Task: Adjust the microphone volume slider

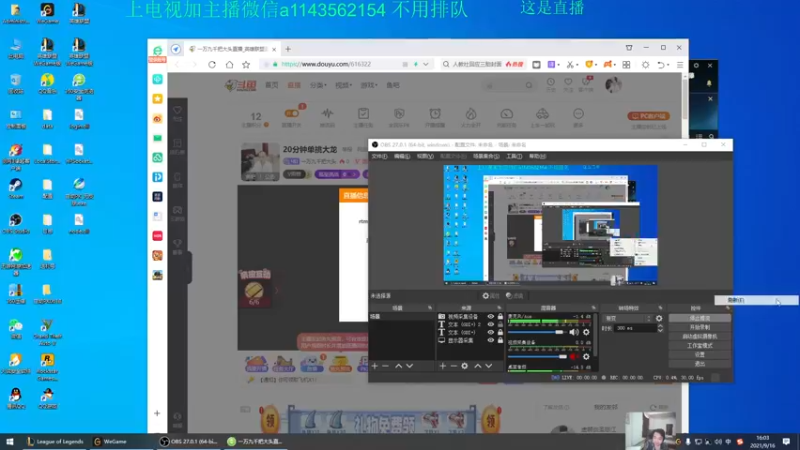Action: coord(537,332)
